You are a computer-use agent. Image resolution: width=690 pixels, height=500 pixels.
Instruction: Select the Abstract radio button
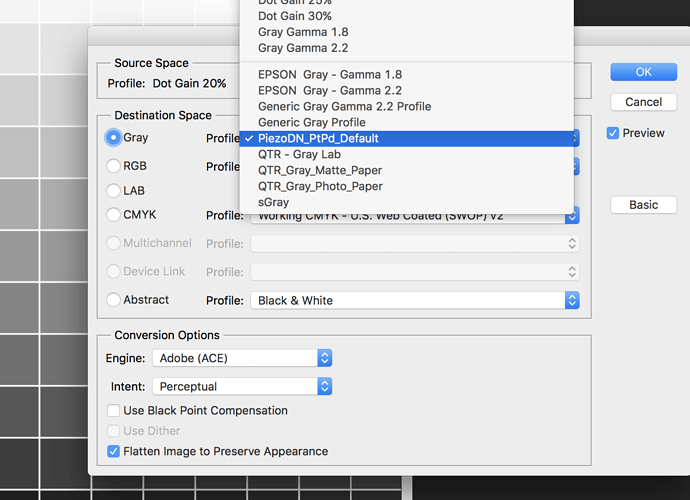(x=114, y=300)
